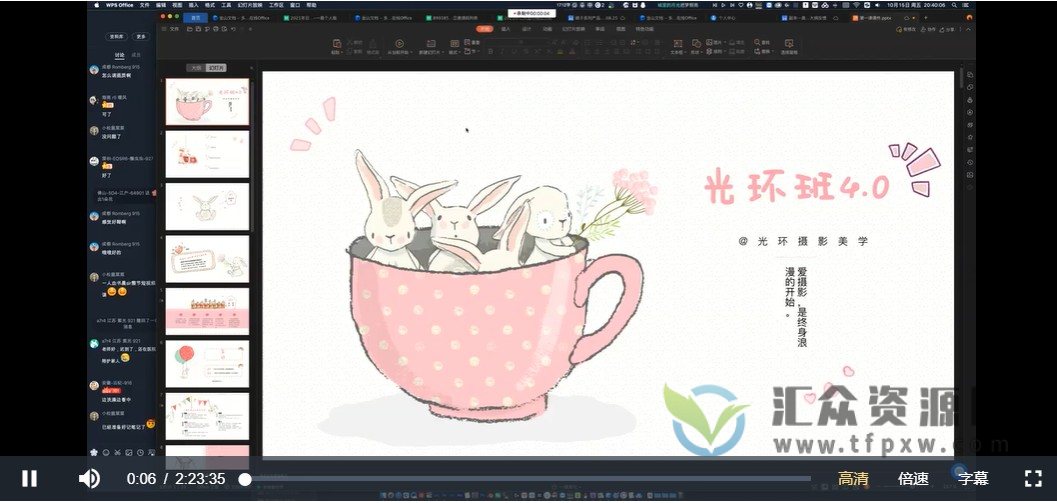
Task: Click the Wi-Fi icon in menu bar
Action: point(856,5)
